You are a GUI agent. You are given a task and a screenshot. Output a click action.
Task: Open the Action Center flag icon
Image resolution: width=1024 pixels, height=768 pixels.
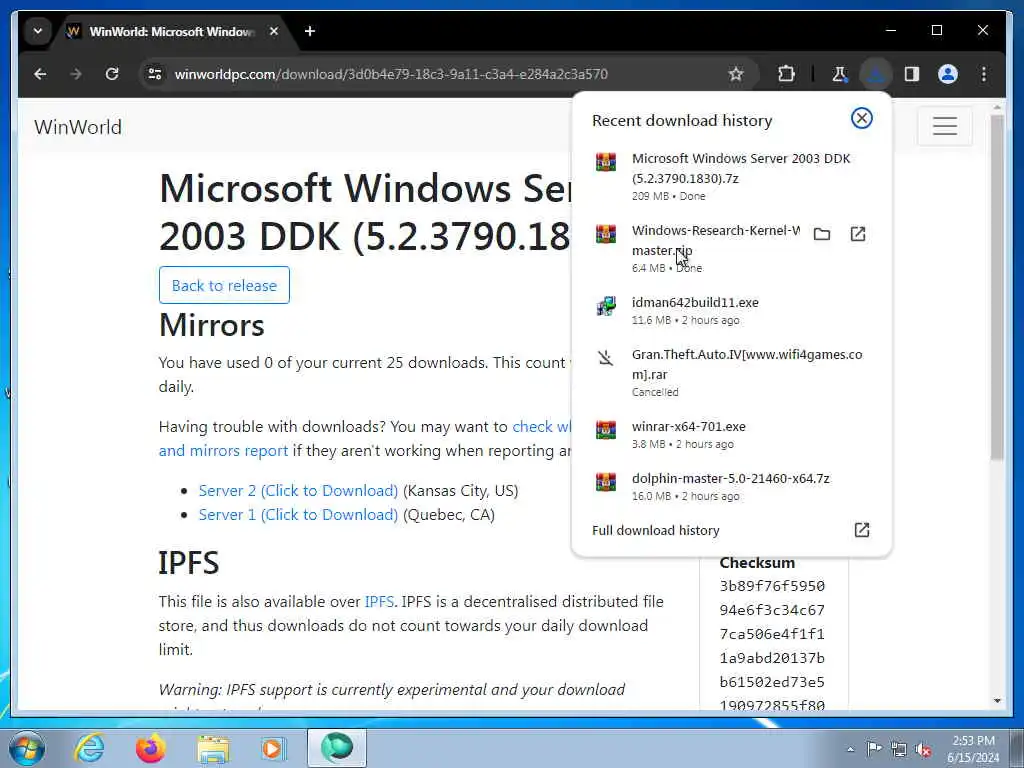(x=874, y=749)
